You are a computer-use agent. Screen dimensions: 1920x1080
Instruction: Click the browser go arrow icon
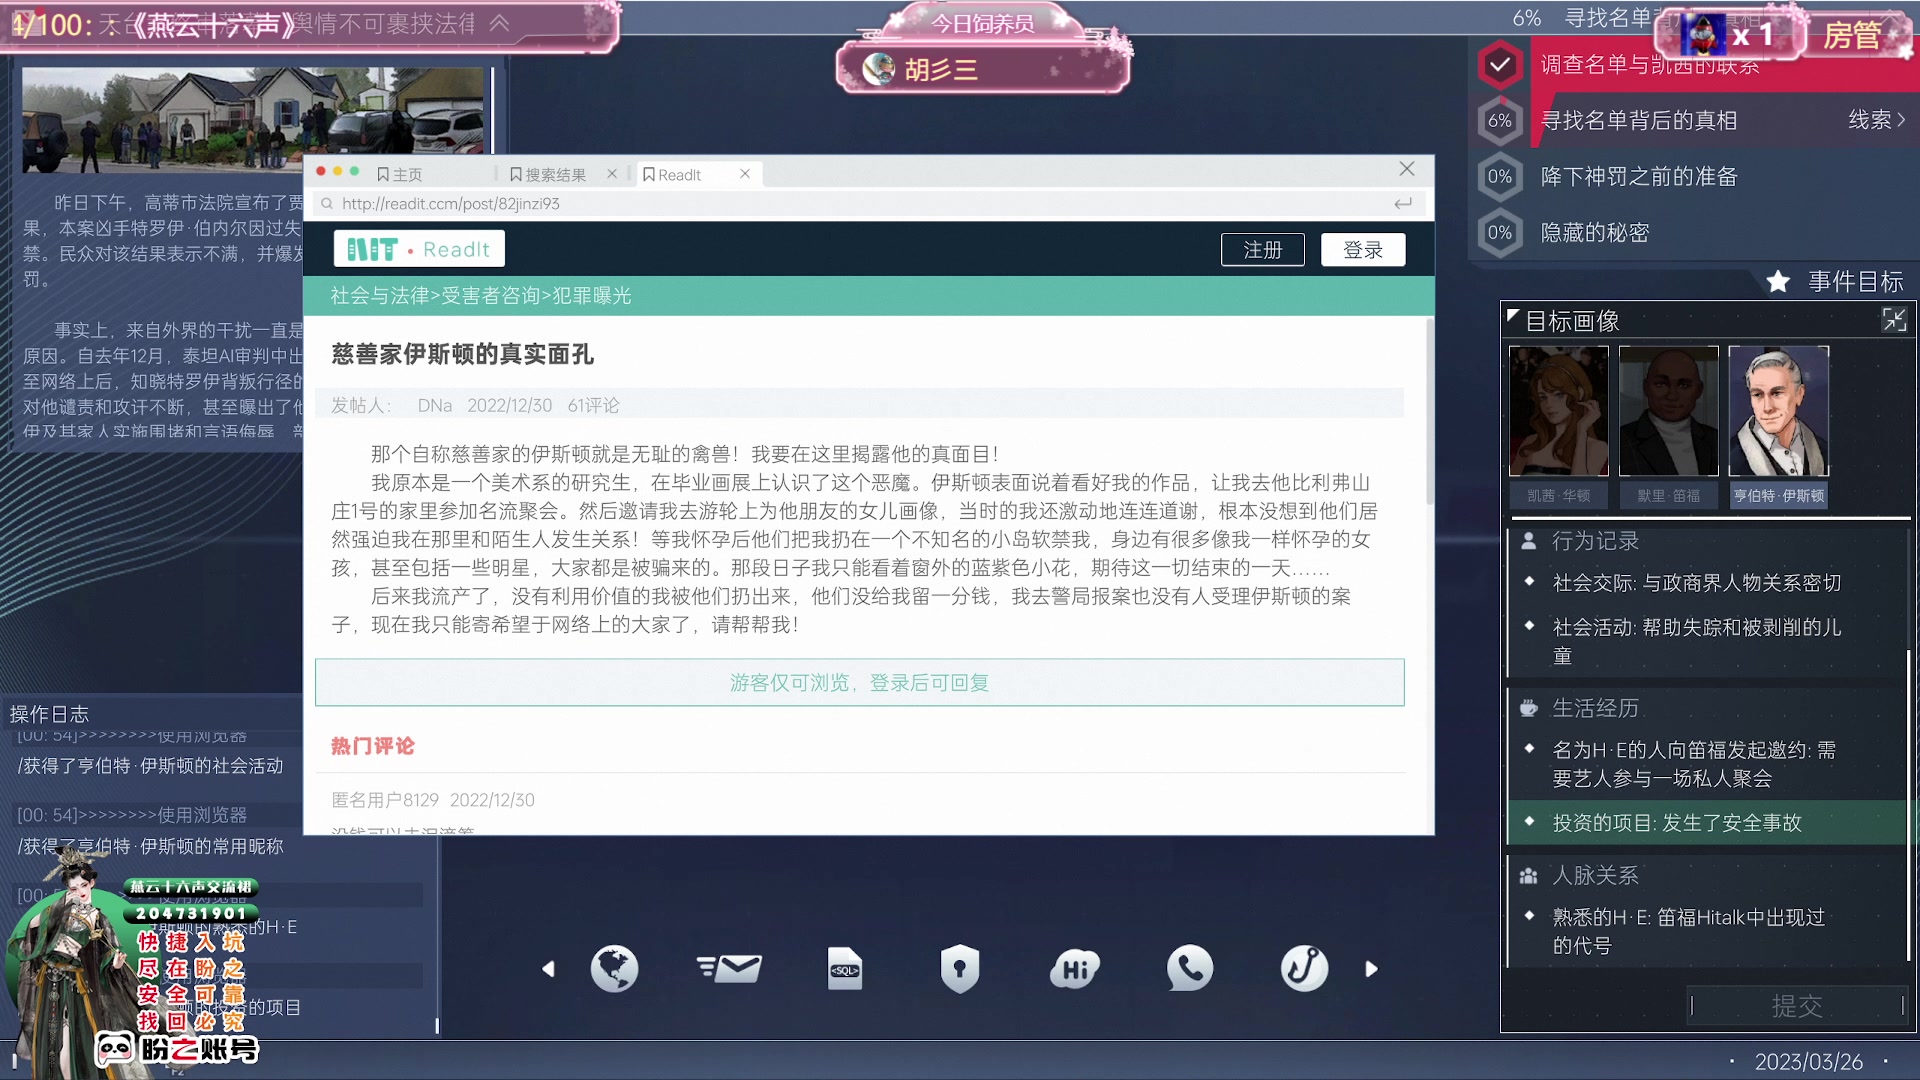(x=1403, y=203)
